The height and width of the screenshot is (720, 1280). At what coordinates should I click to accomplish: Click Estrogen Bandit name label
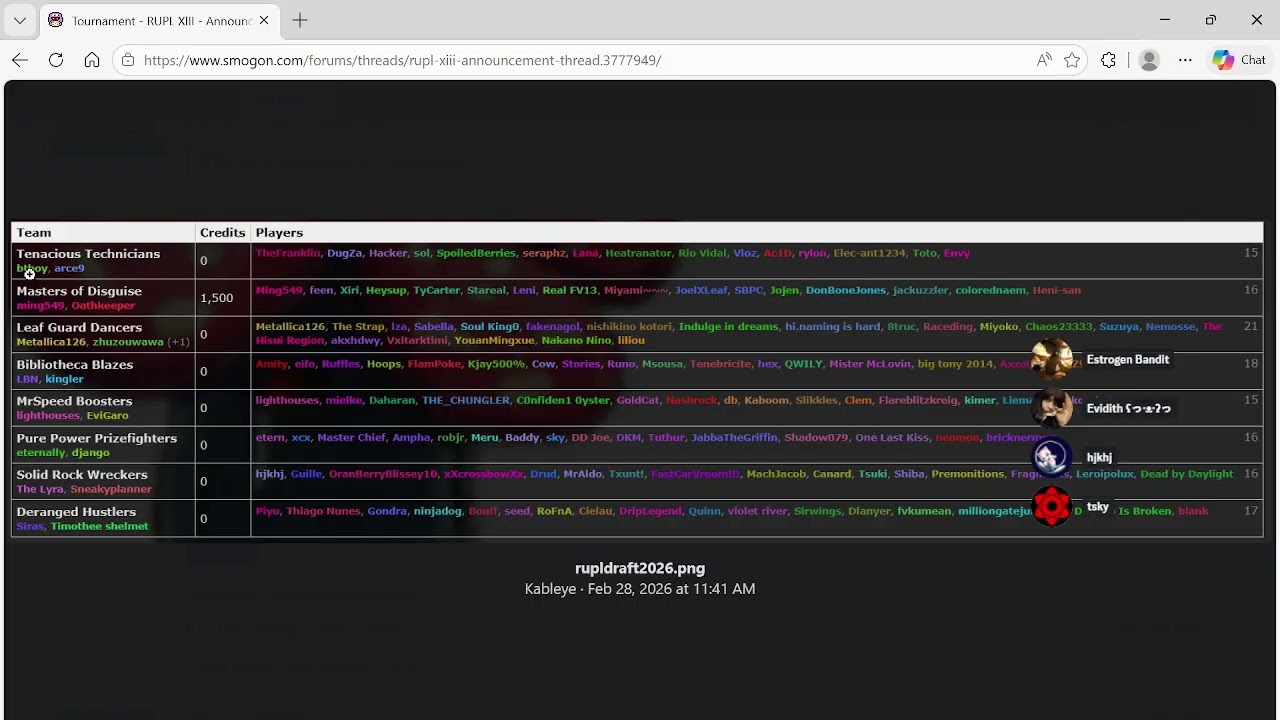click(x=1127, y=360)
